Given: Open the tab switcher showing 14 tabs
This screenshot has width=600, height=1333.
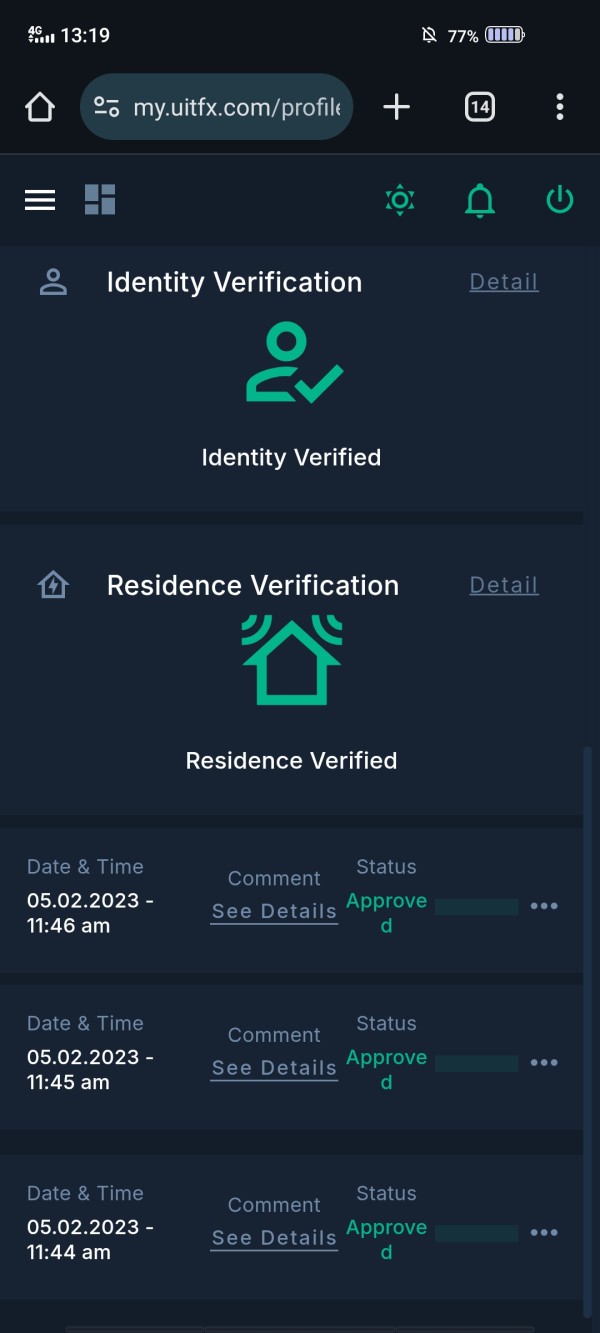Looking at the screenshot, I should 480,107.
